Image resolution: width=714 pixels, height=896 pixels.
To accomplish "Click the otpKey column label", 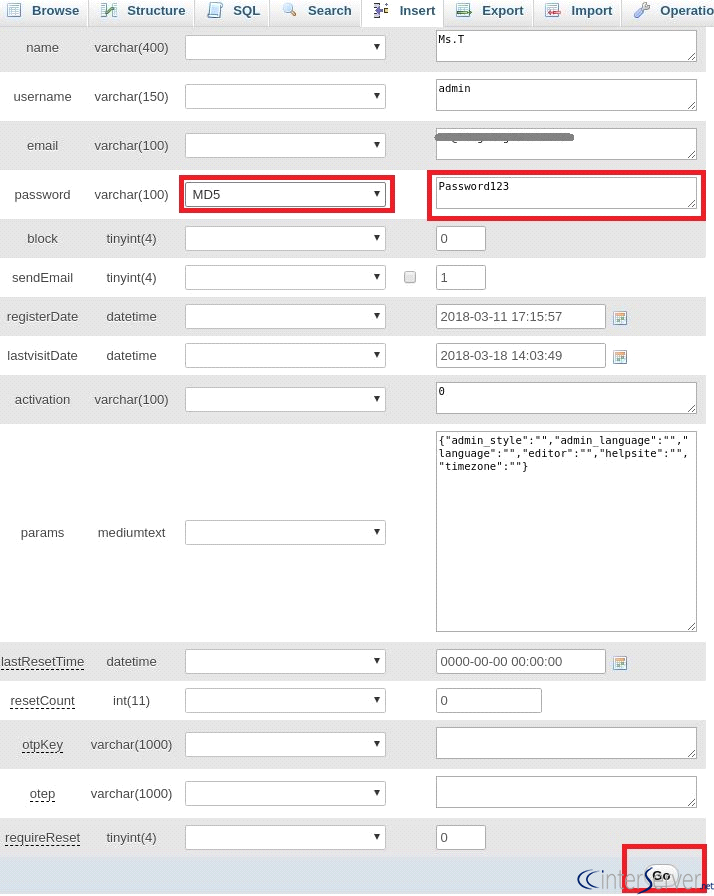I will click(42, 745).
